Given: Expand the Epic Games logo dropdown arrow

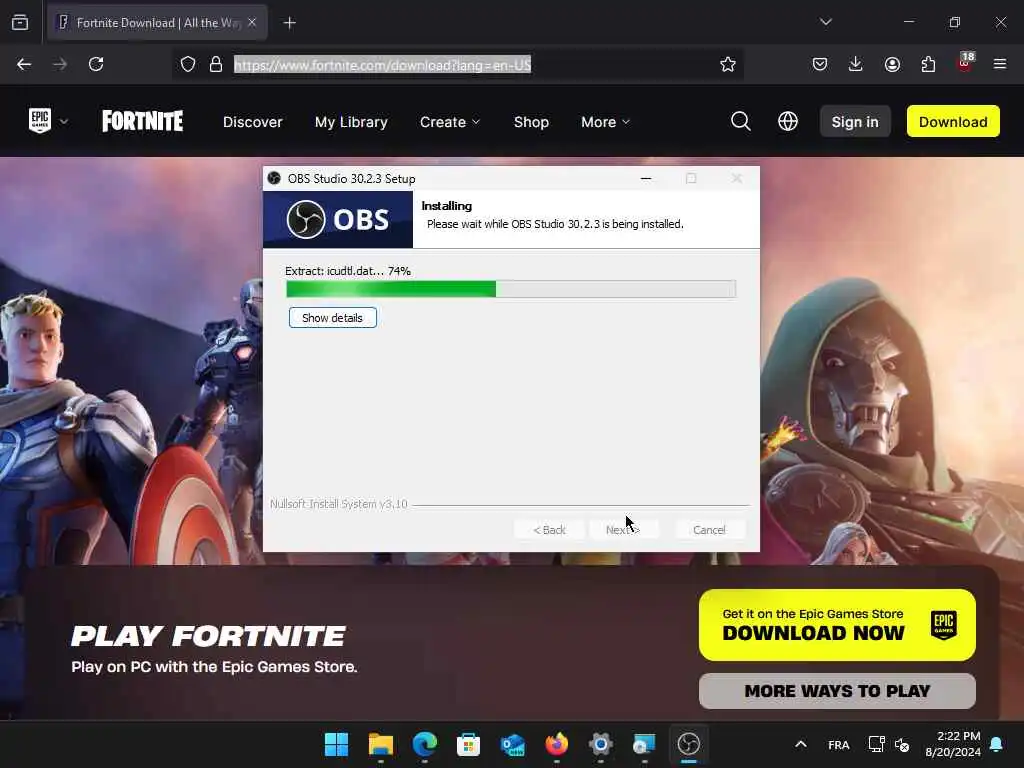Looking at the screenshot, I should [64, 121].
